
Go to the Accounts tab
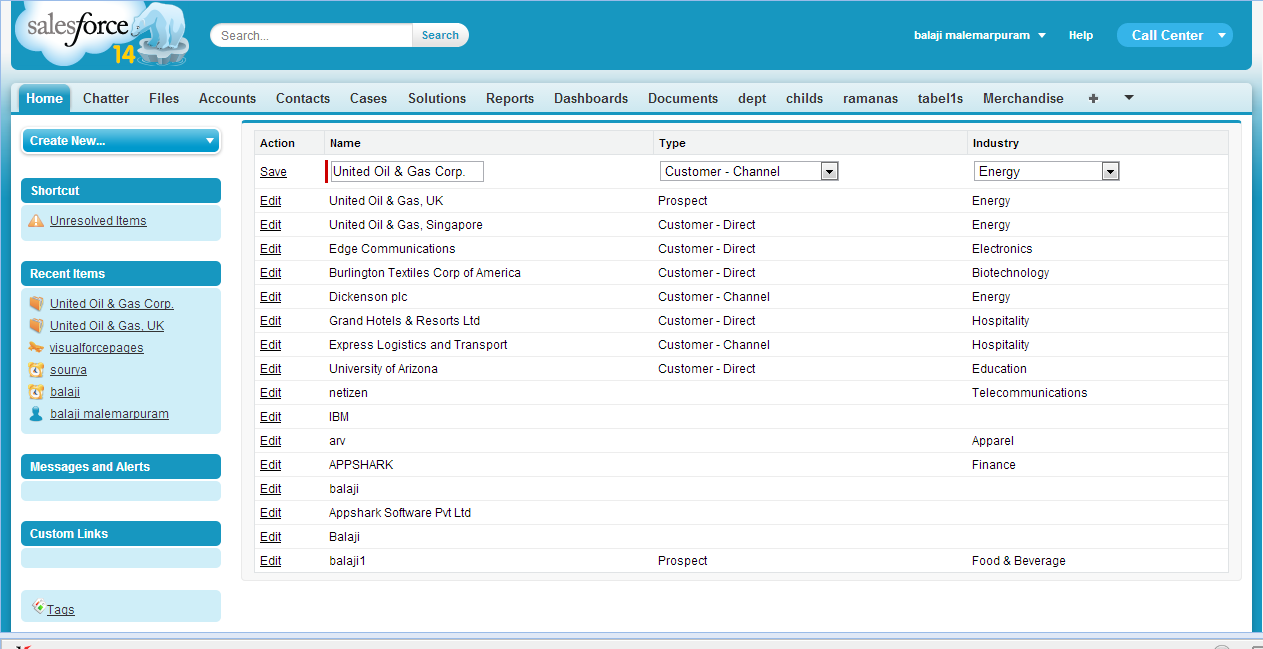click(x=227, y=98)
